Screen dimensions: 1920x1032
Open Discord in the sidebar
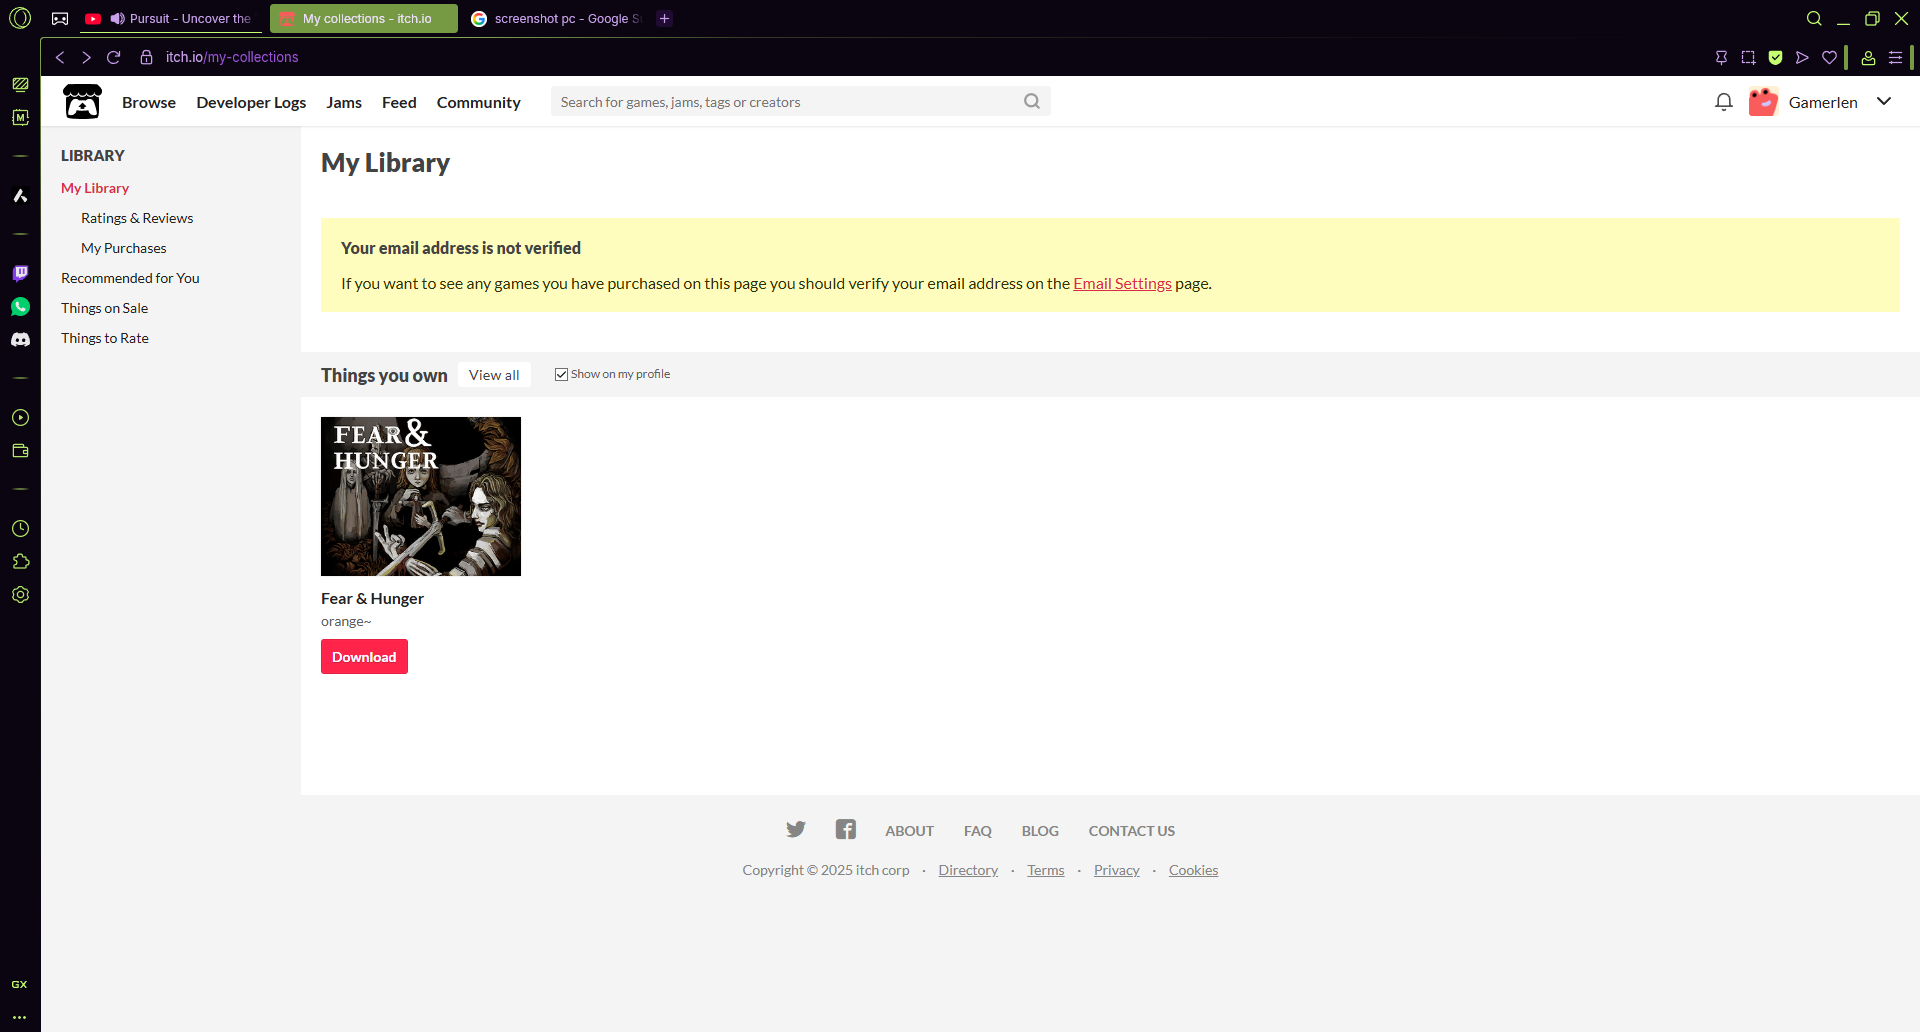coord(20,340)
